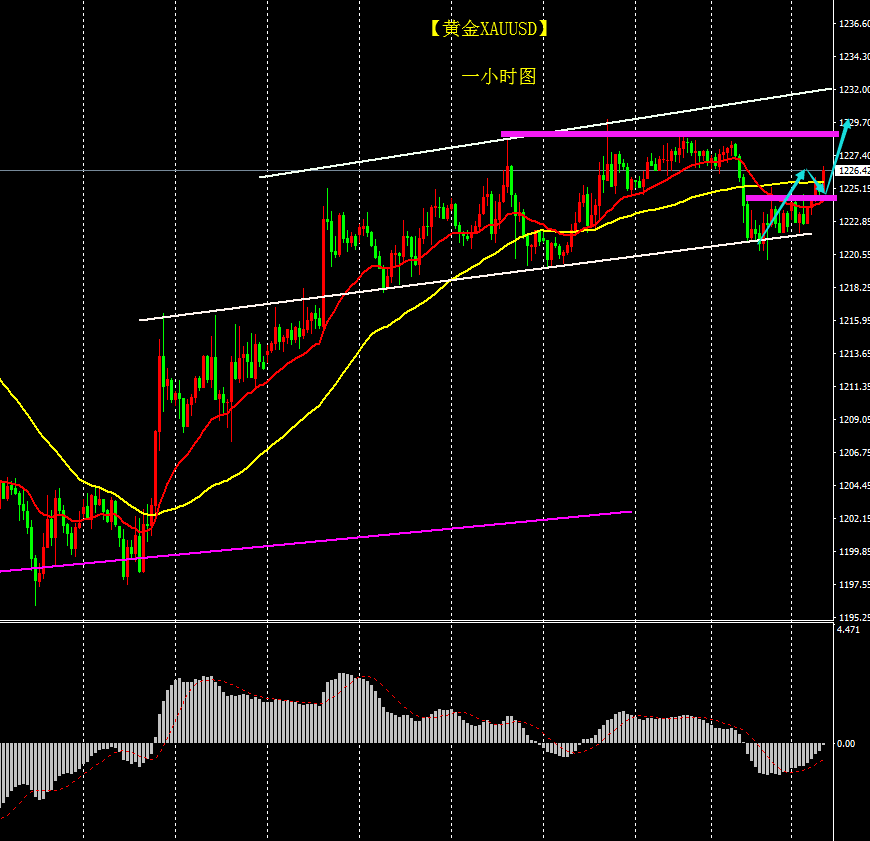Click the 1232.00 price axis label
Viewport: 870px width, 841px height.
[853, 90]
